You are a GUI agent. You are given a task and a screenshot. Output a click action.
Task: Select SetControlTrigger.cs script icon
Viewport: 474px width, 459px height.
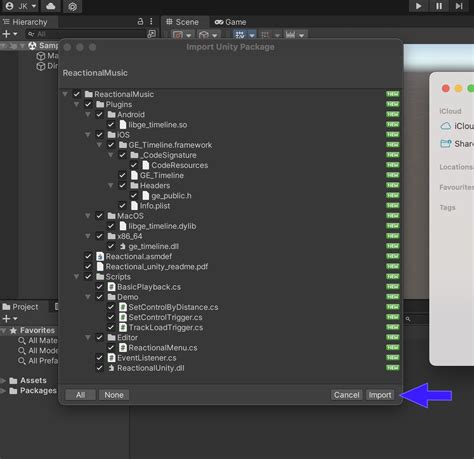pos(123,317)
